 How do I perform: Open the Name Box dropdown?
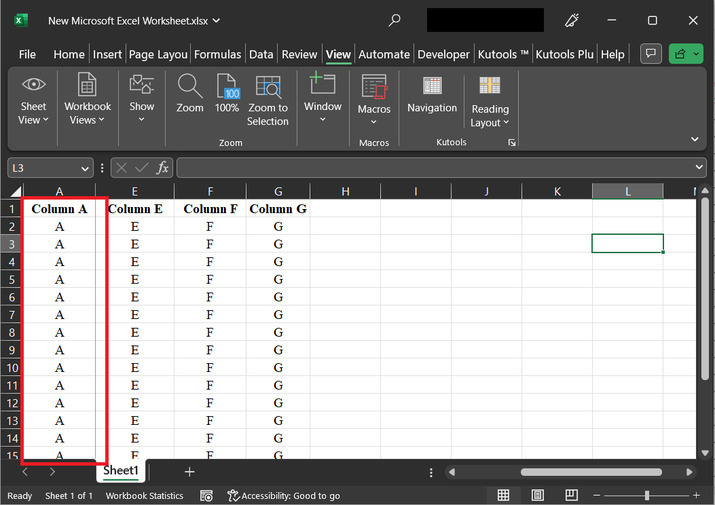point(85,168)
